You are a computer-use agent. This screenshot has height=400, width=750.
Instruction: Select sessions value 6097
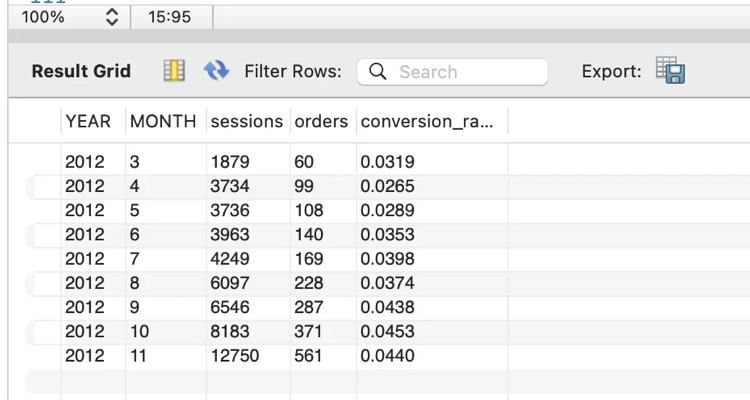coord(230,283)
